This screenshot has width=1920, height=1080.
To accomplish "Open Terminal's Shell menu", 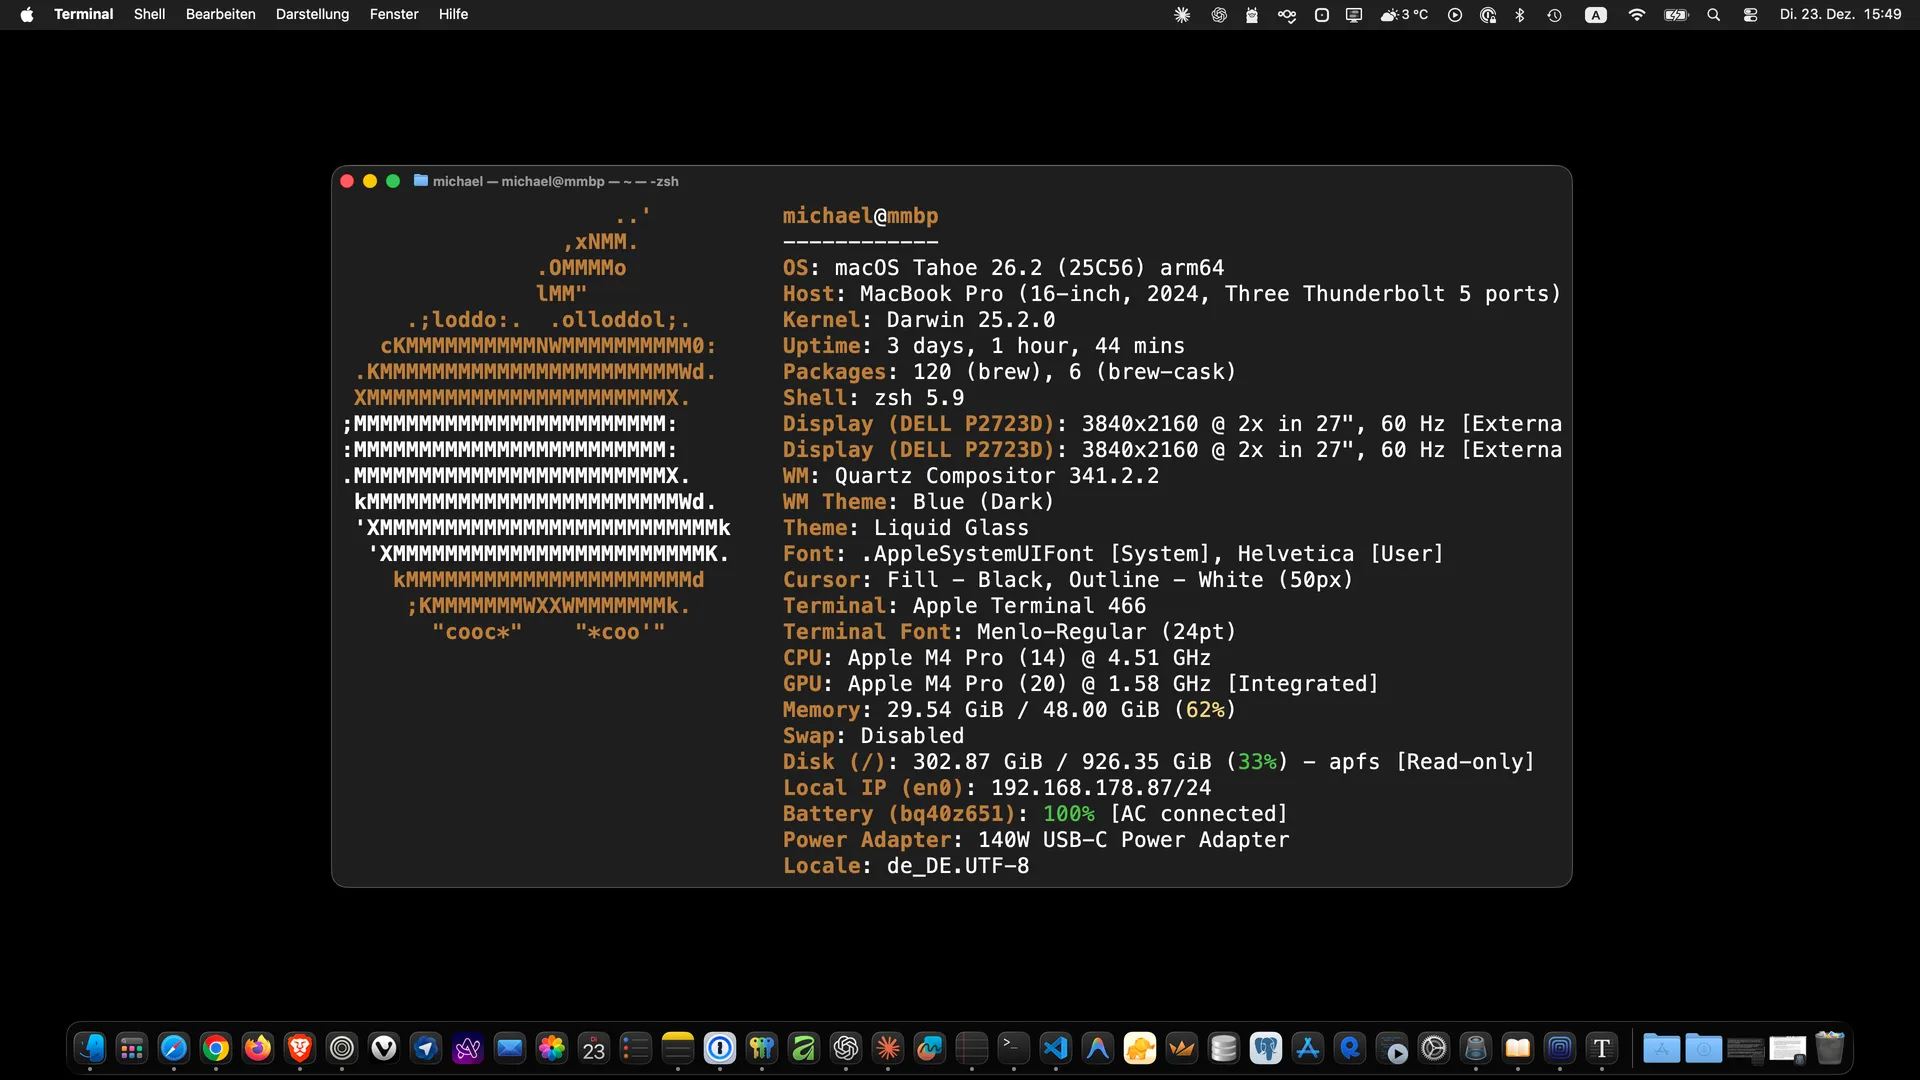I will (x=148, y=14).
